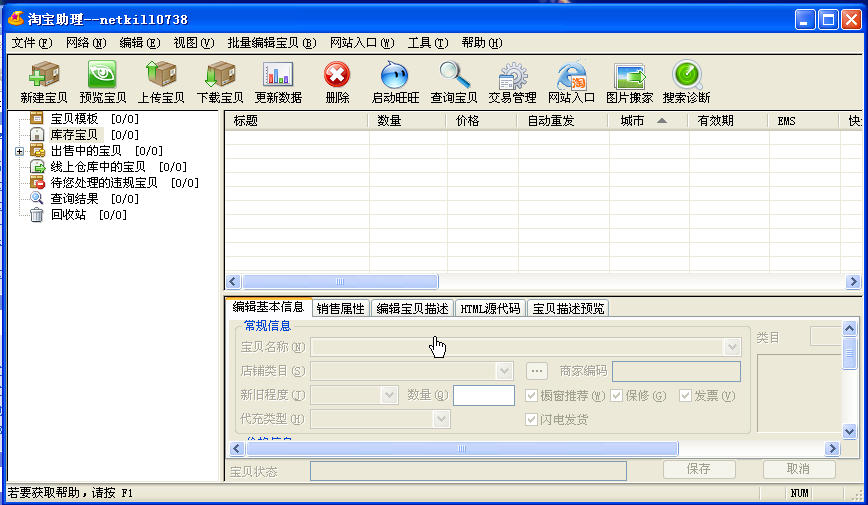Switch to 编辑宝贝描述 tab
868x505 pixels.
(412, 308)
